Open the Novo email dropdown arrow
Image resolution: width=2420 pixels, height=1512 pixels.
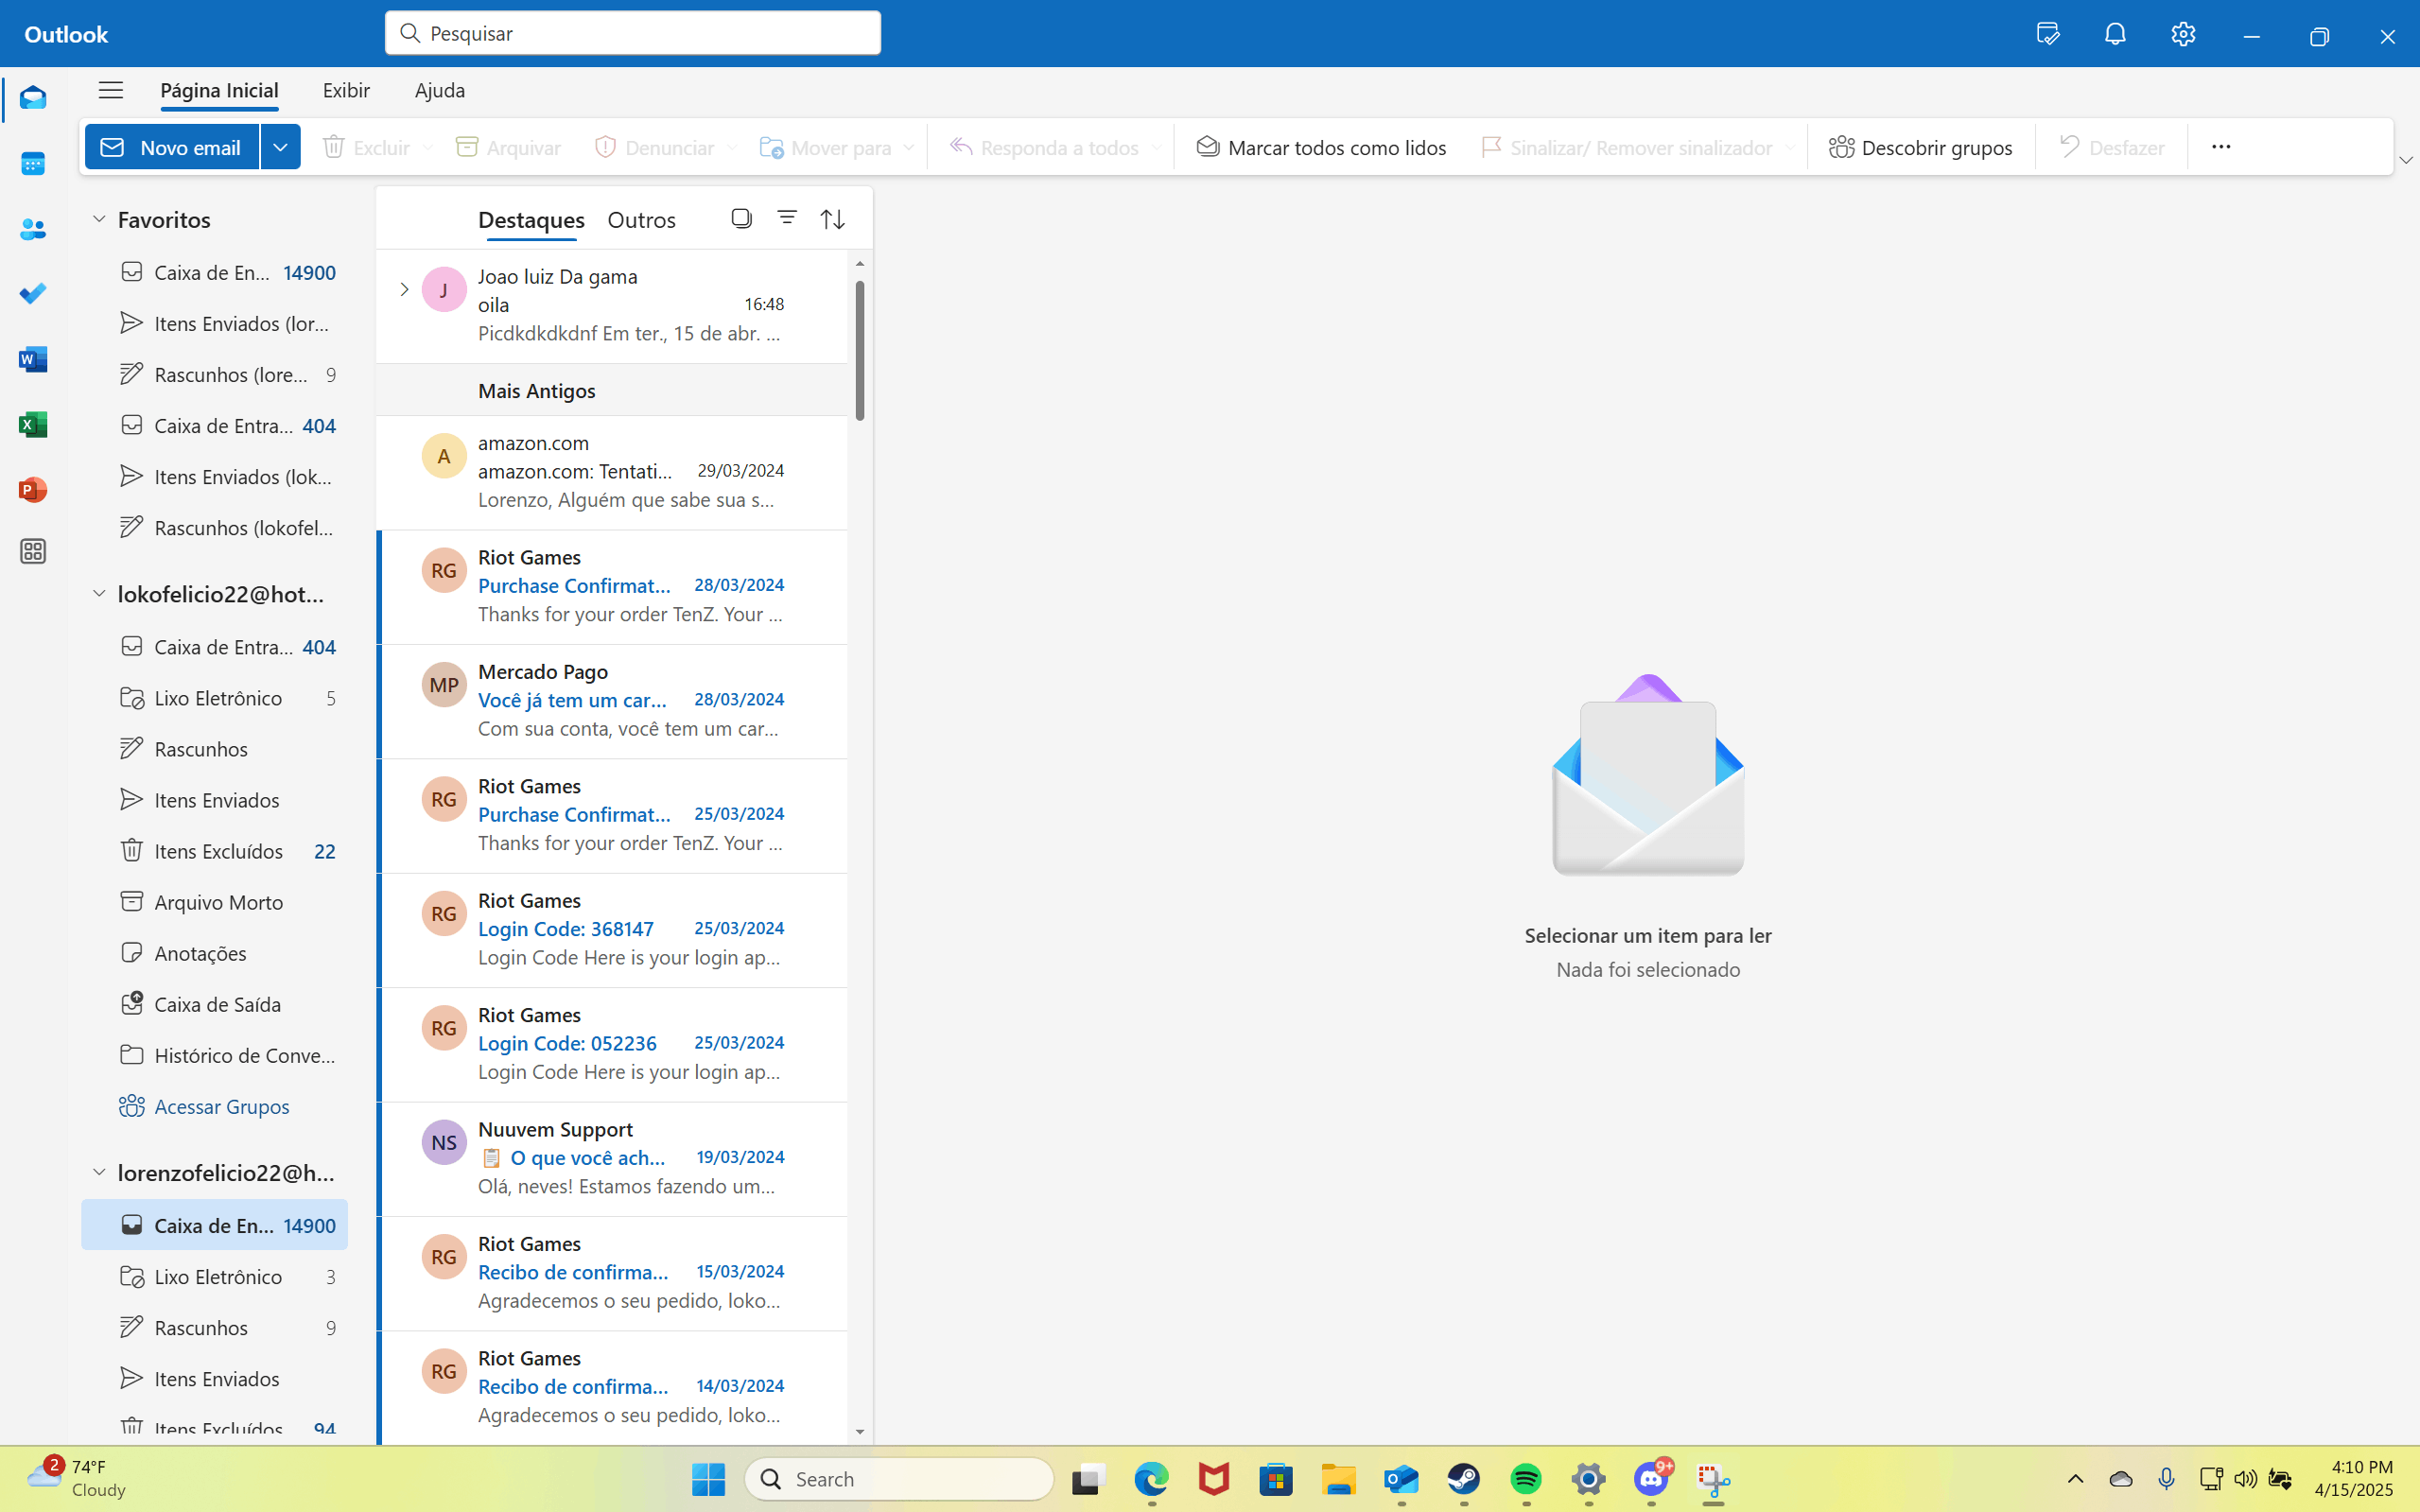280,147
